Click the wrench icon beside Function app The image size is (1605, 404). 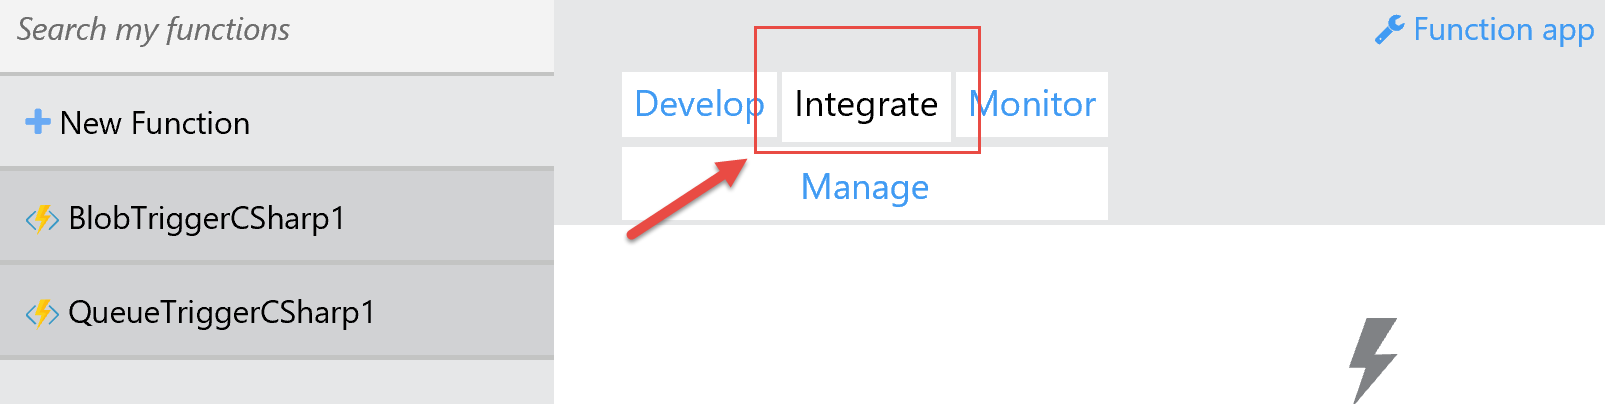[1389, 30]
